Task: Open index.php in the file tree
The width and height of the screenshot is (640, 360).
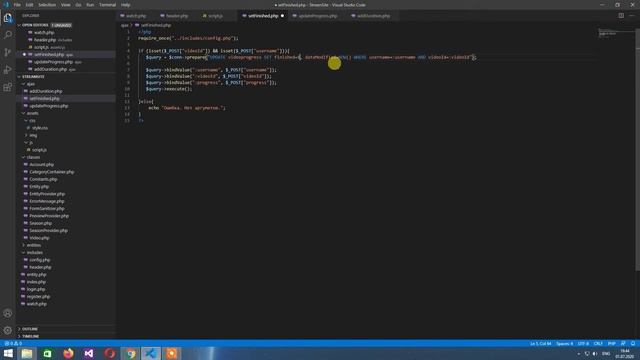Action: (36, 282)
